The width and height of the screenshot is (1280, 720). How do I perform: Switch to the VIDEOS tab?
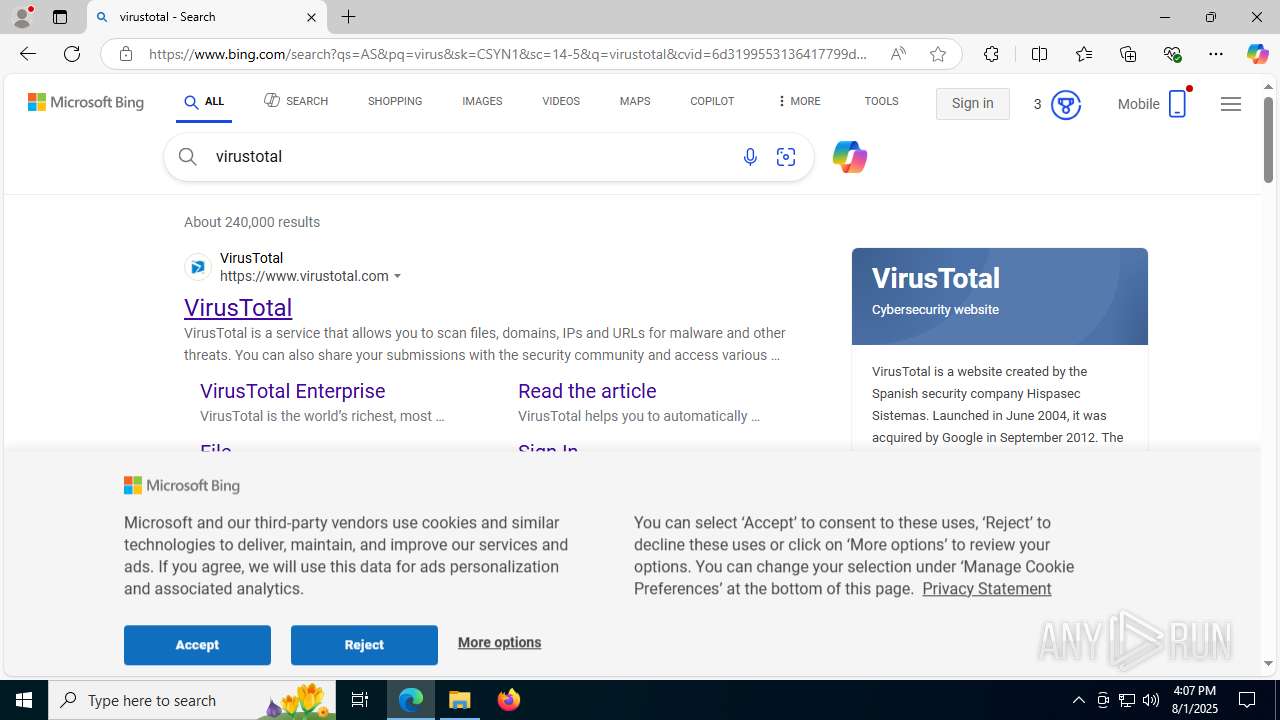click(561, 101)
